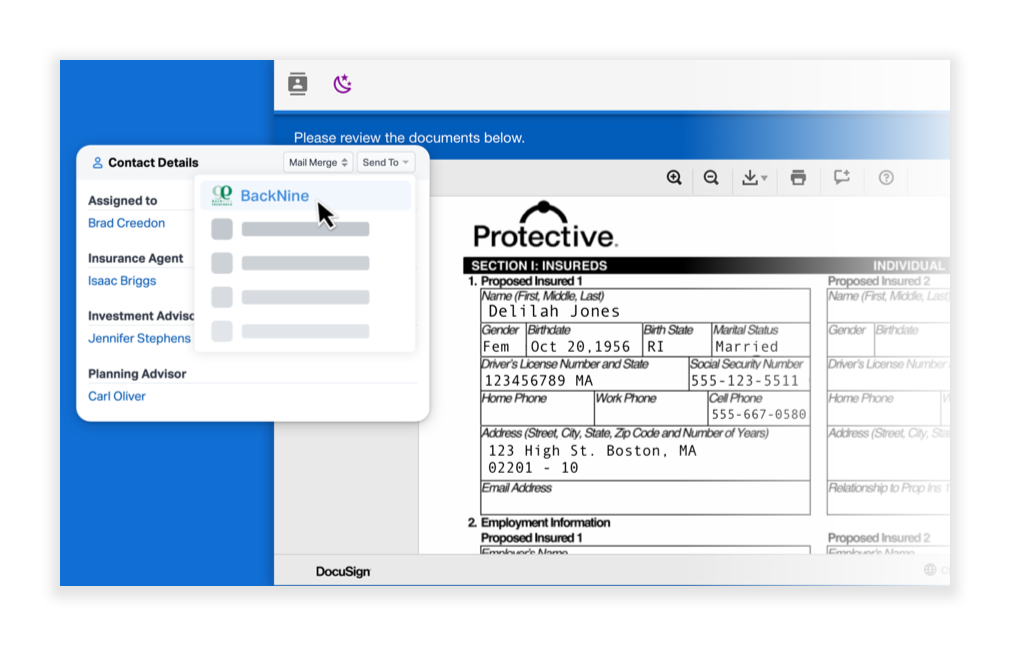Open the download options dropdown
1010x646 pixels.
754,178
